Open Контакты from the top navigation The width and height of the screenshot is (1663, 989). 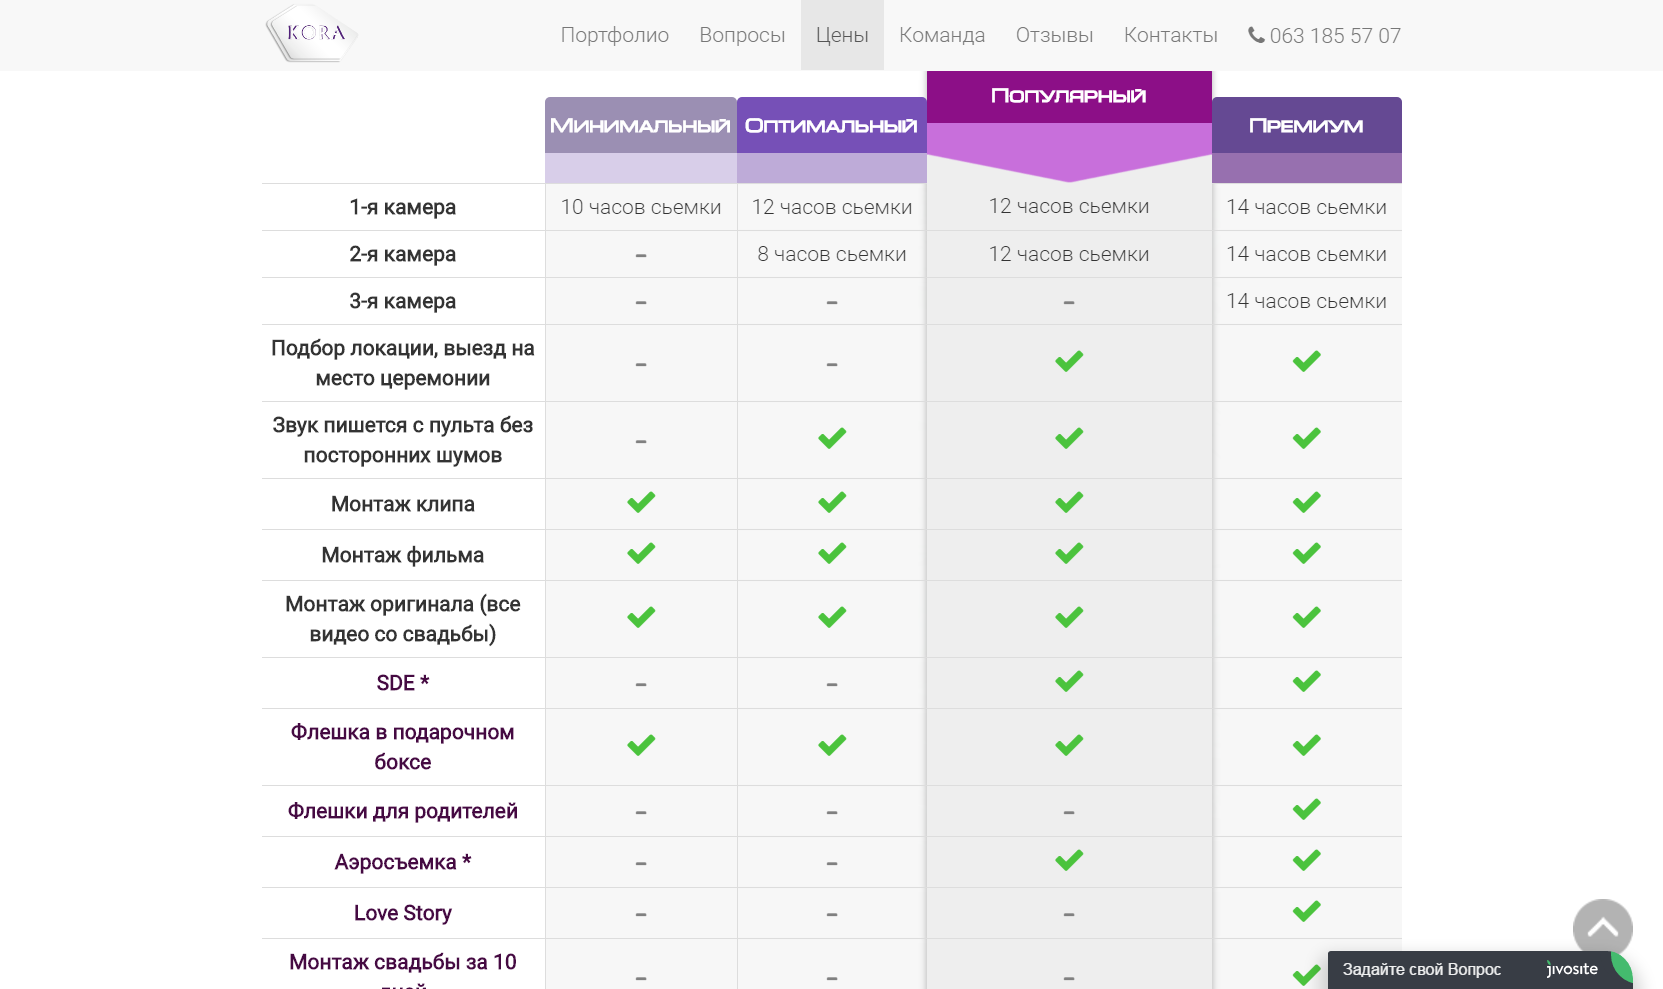click(x=1170, y=35)
